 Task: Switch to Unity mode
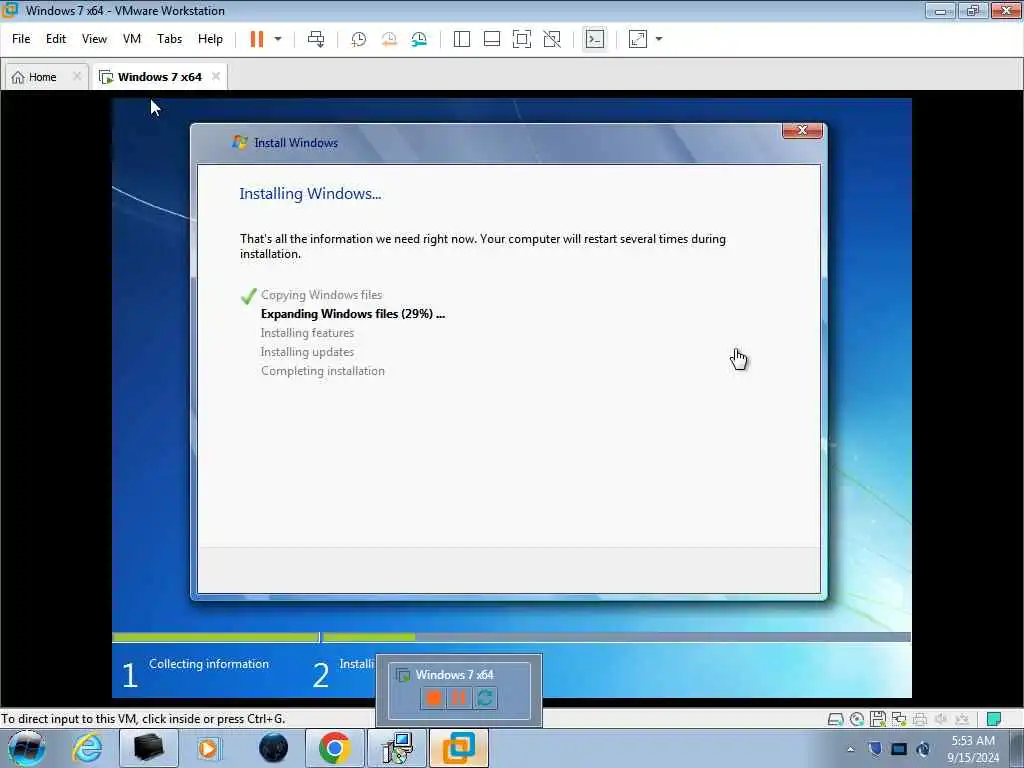[x=552, y=39]
